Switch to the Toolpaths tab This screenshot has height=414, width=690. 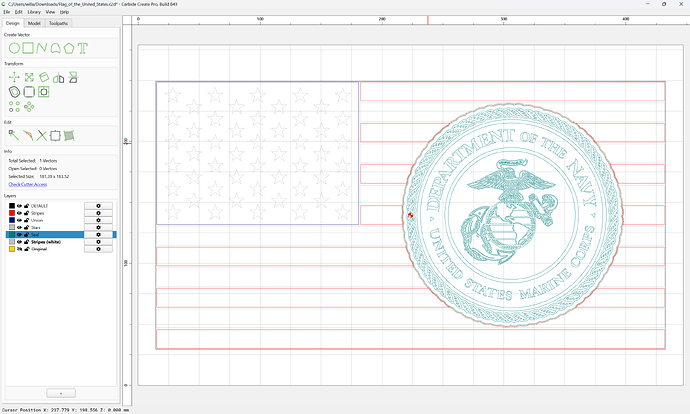point(58,23)
